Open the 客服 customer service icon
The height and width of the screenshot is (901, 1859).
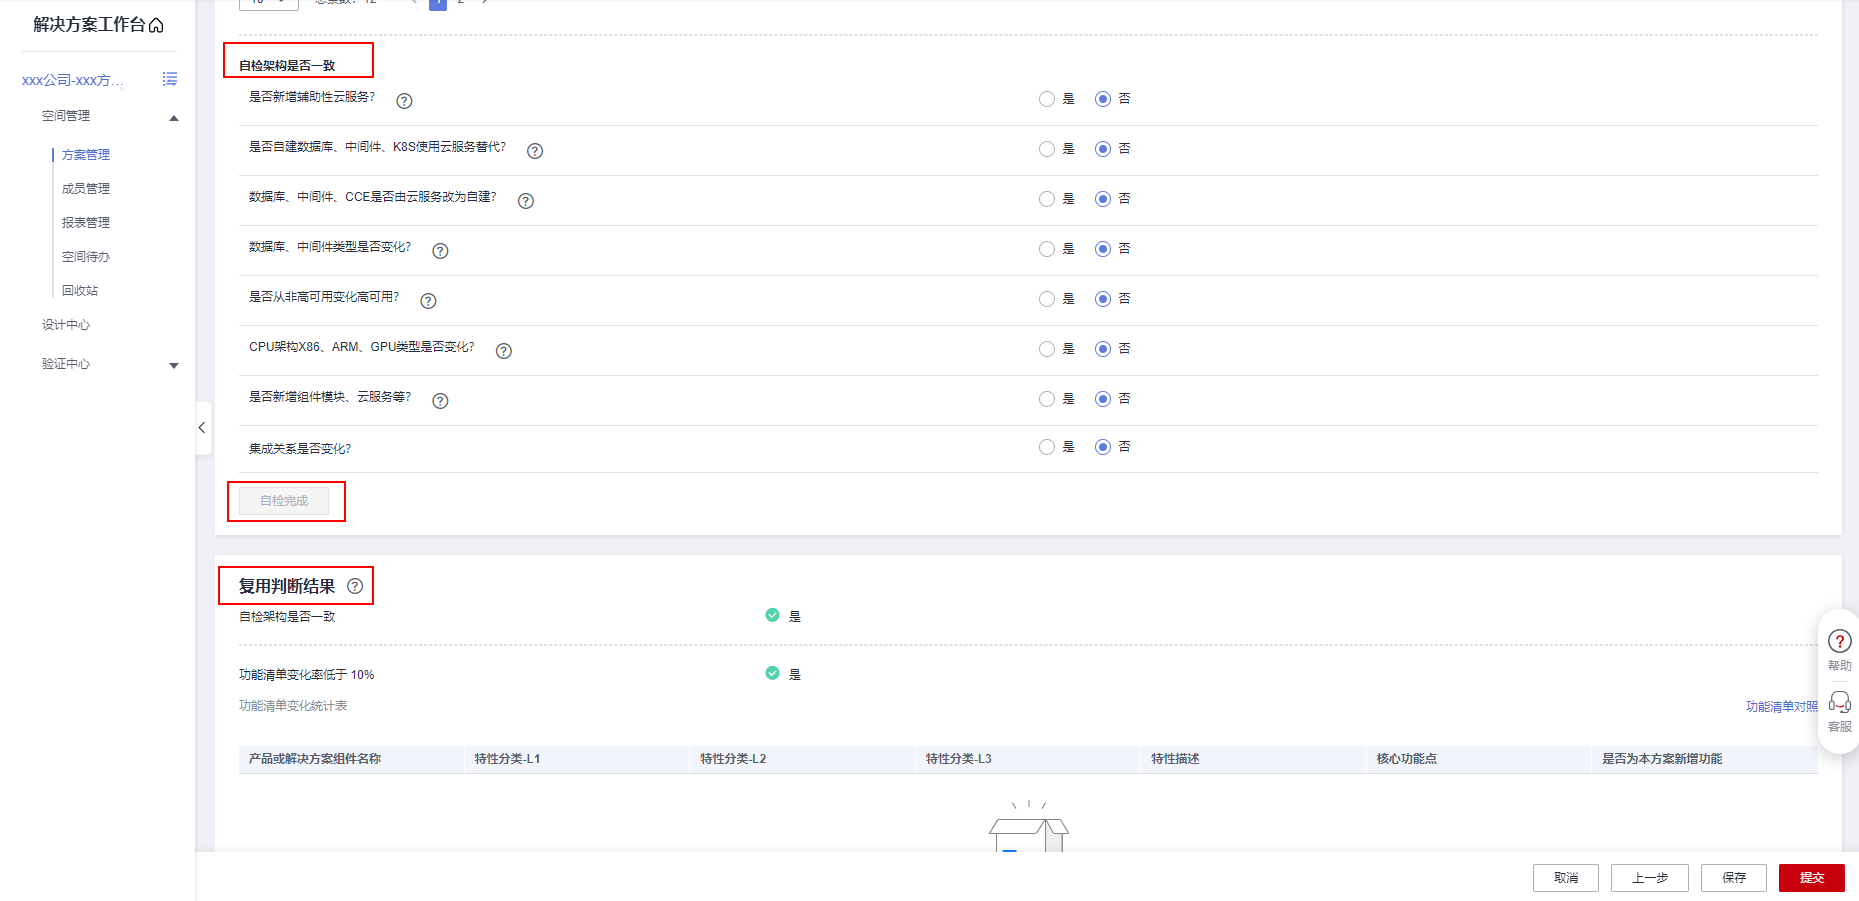pyautogui.click(x=1839, y=701)
